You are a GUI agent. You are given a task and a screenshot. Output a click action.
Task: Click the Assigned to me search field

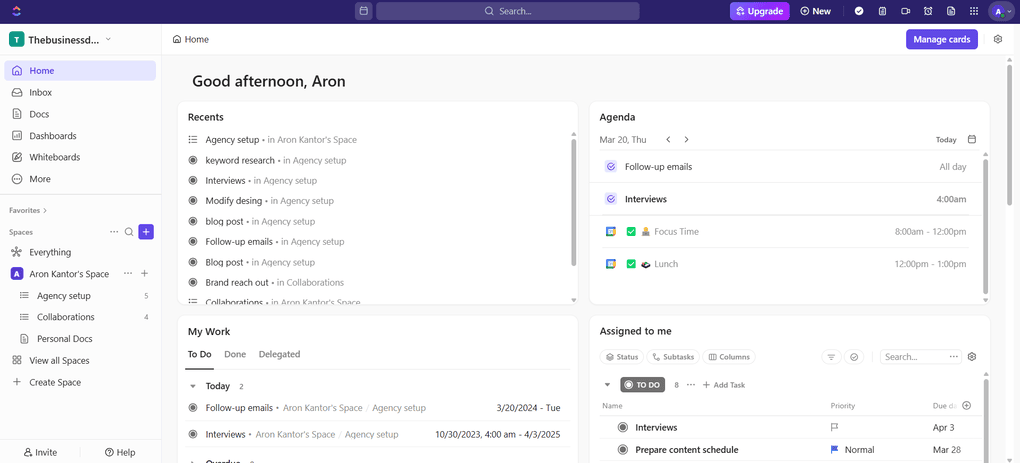pos(914,356)
